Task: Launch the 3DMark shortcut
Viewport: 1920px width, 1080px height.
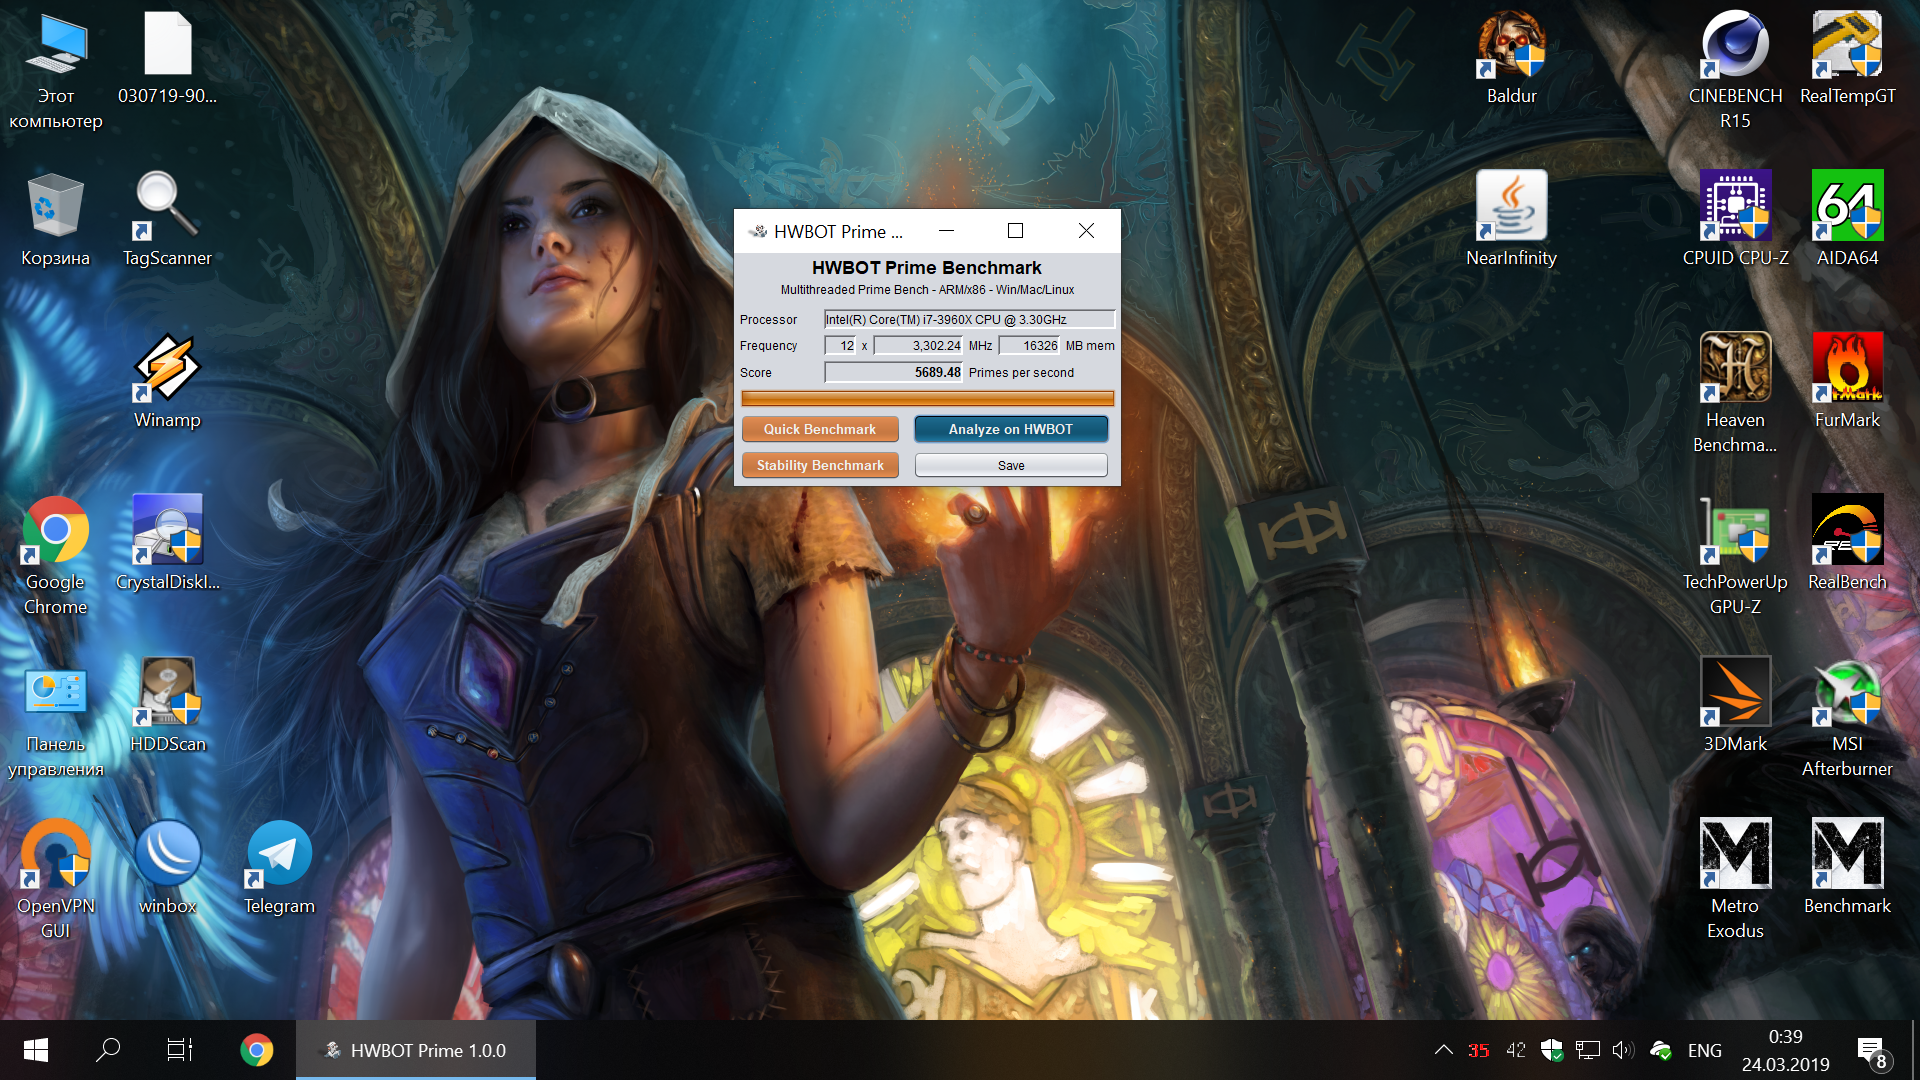Action: tap(1735, 706)
